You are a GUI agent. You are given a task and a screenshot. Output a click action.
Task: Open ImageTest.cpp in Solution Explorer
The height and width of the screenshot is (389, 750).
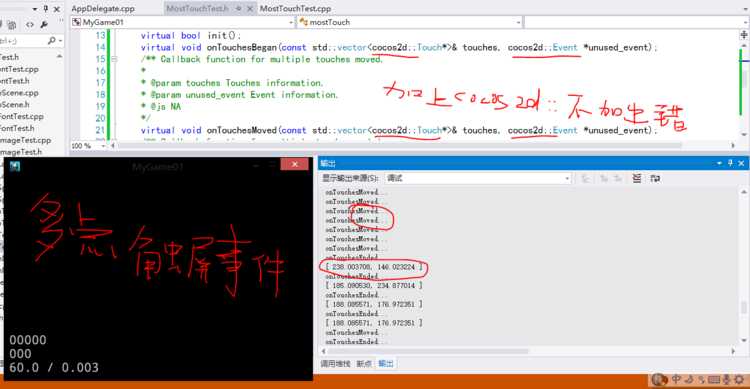pos(25,140)
